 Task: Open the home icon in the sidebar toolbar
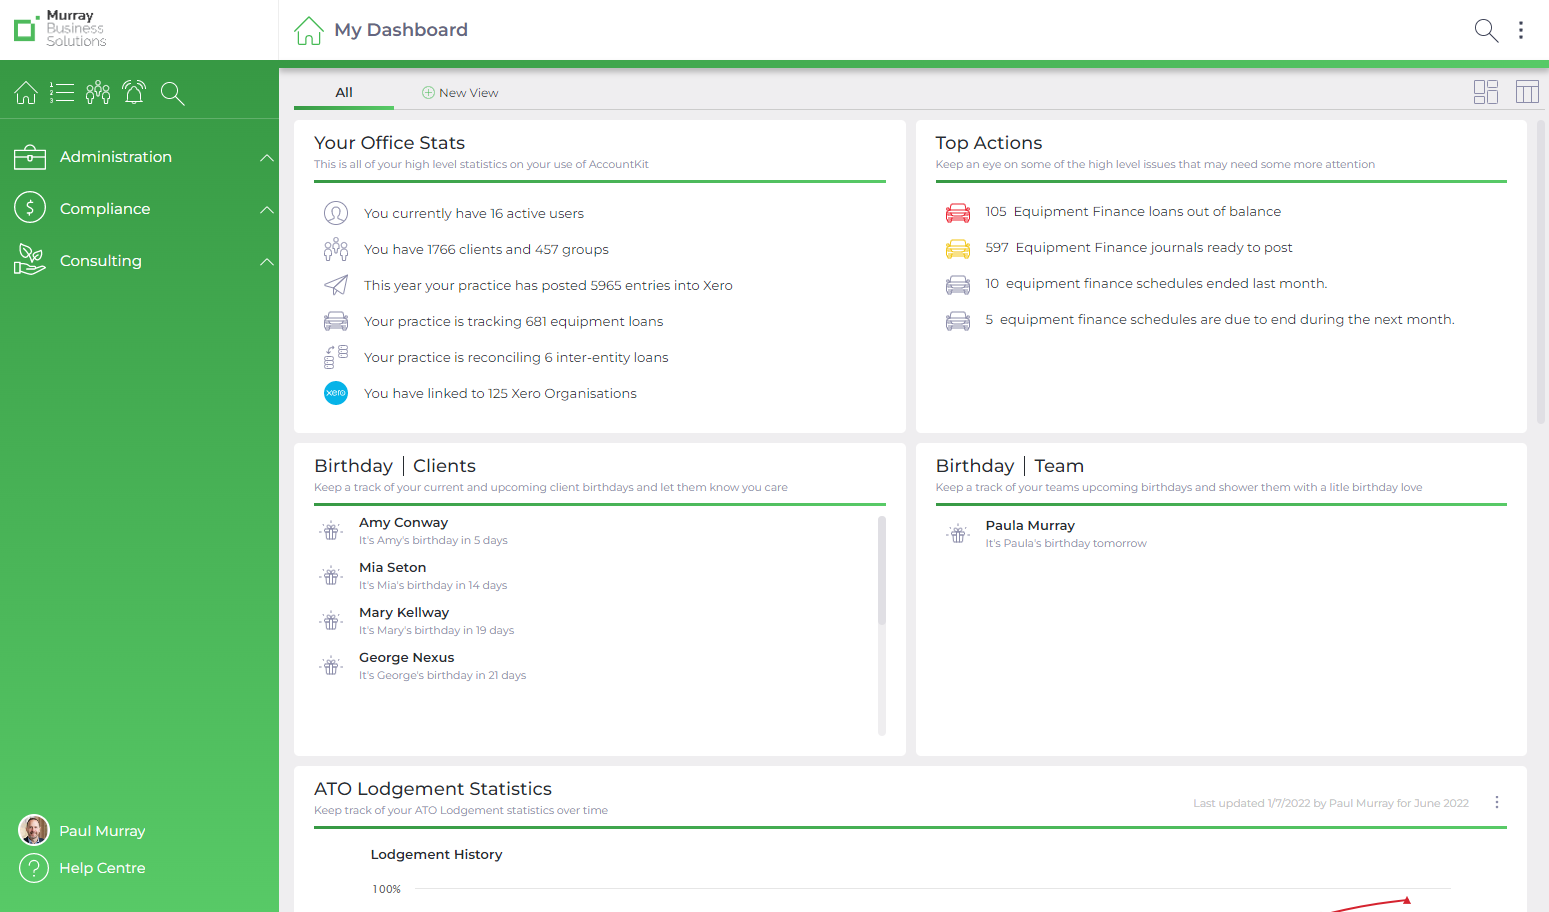(26, 93)
